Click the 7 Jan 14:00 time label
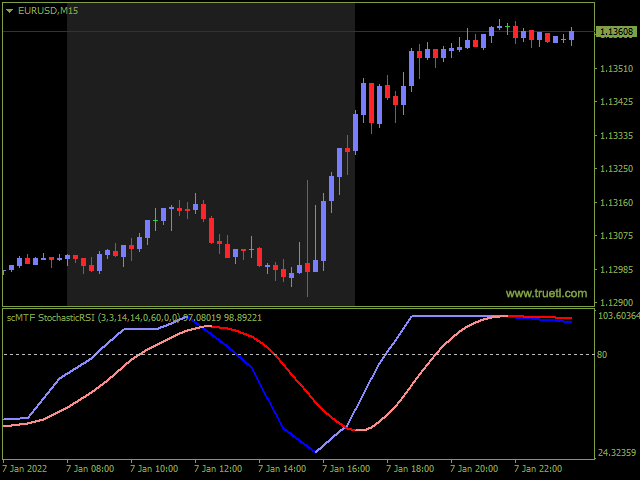The height and width of the screenshot is (480, 640). coord(282,469)
